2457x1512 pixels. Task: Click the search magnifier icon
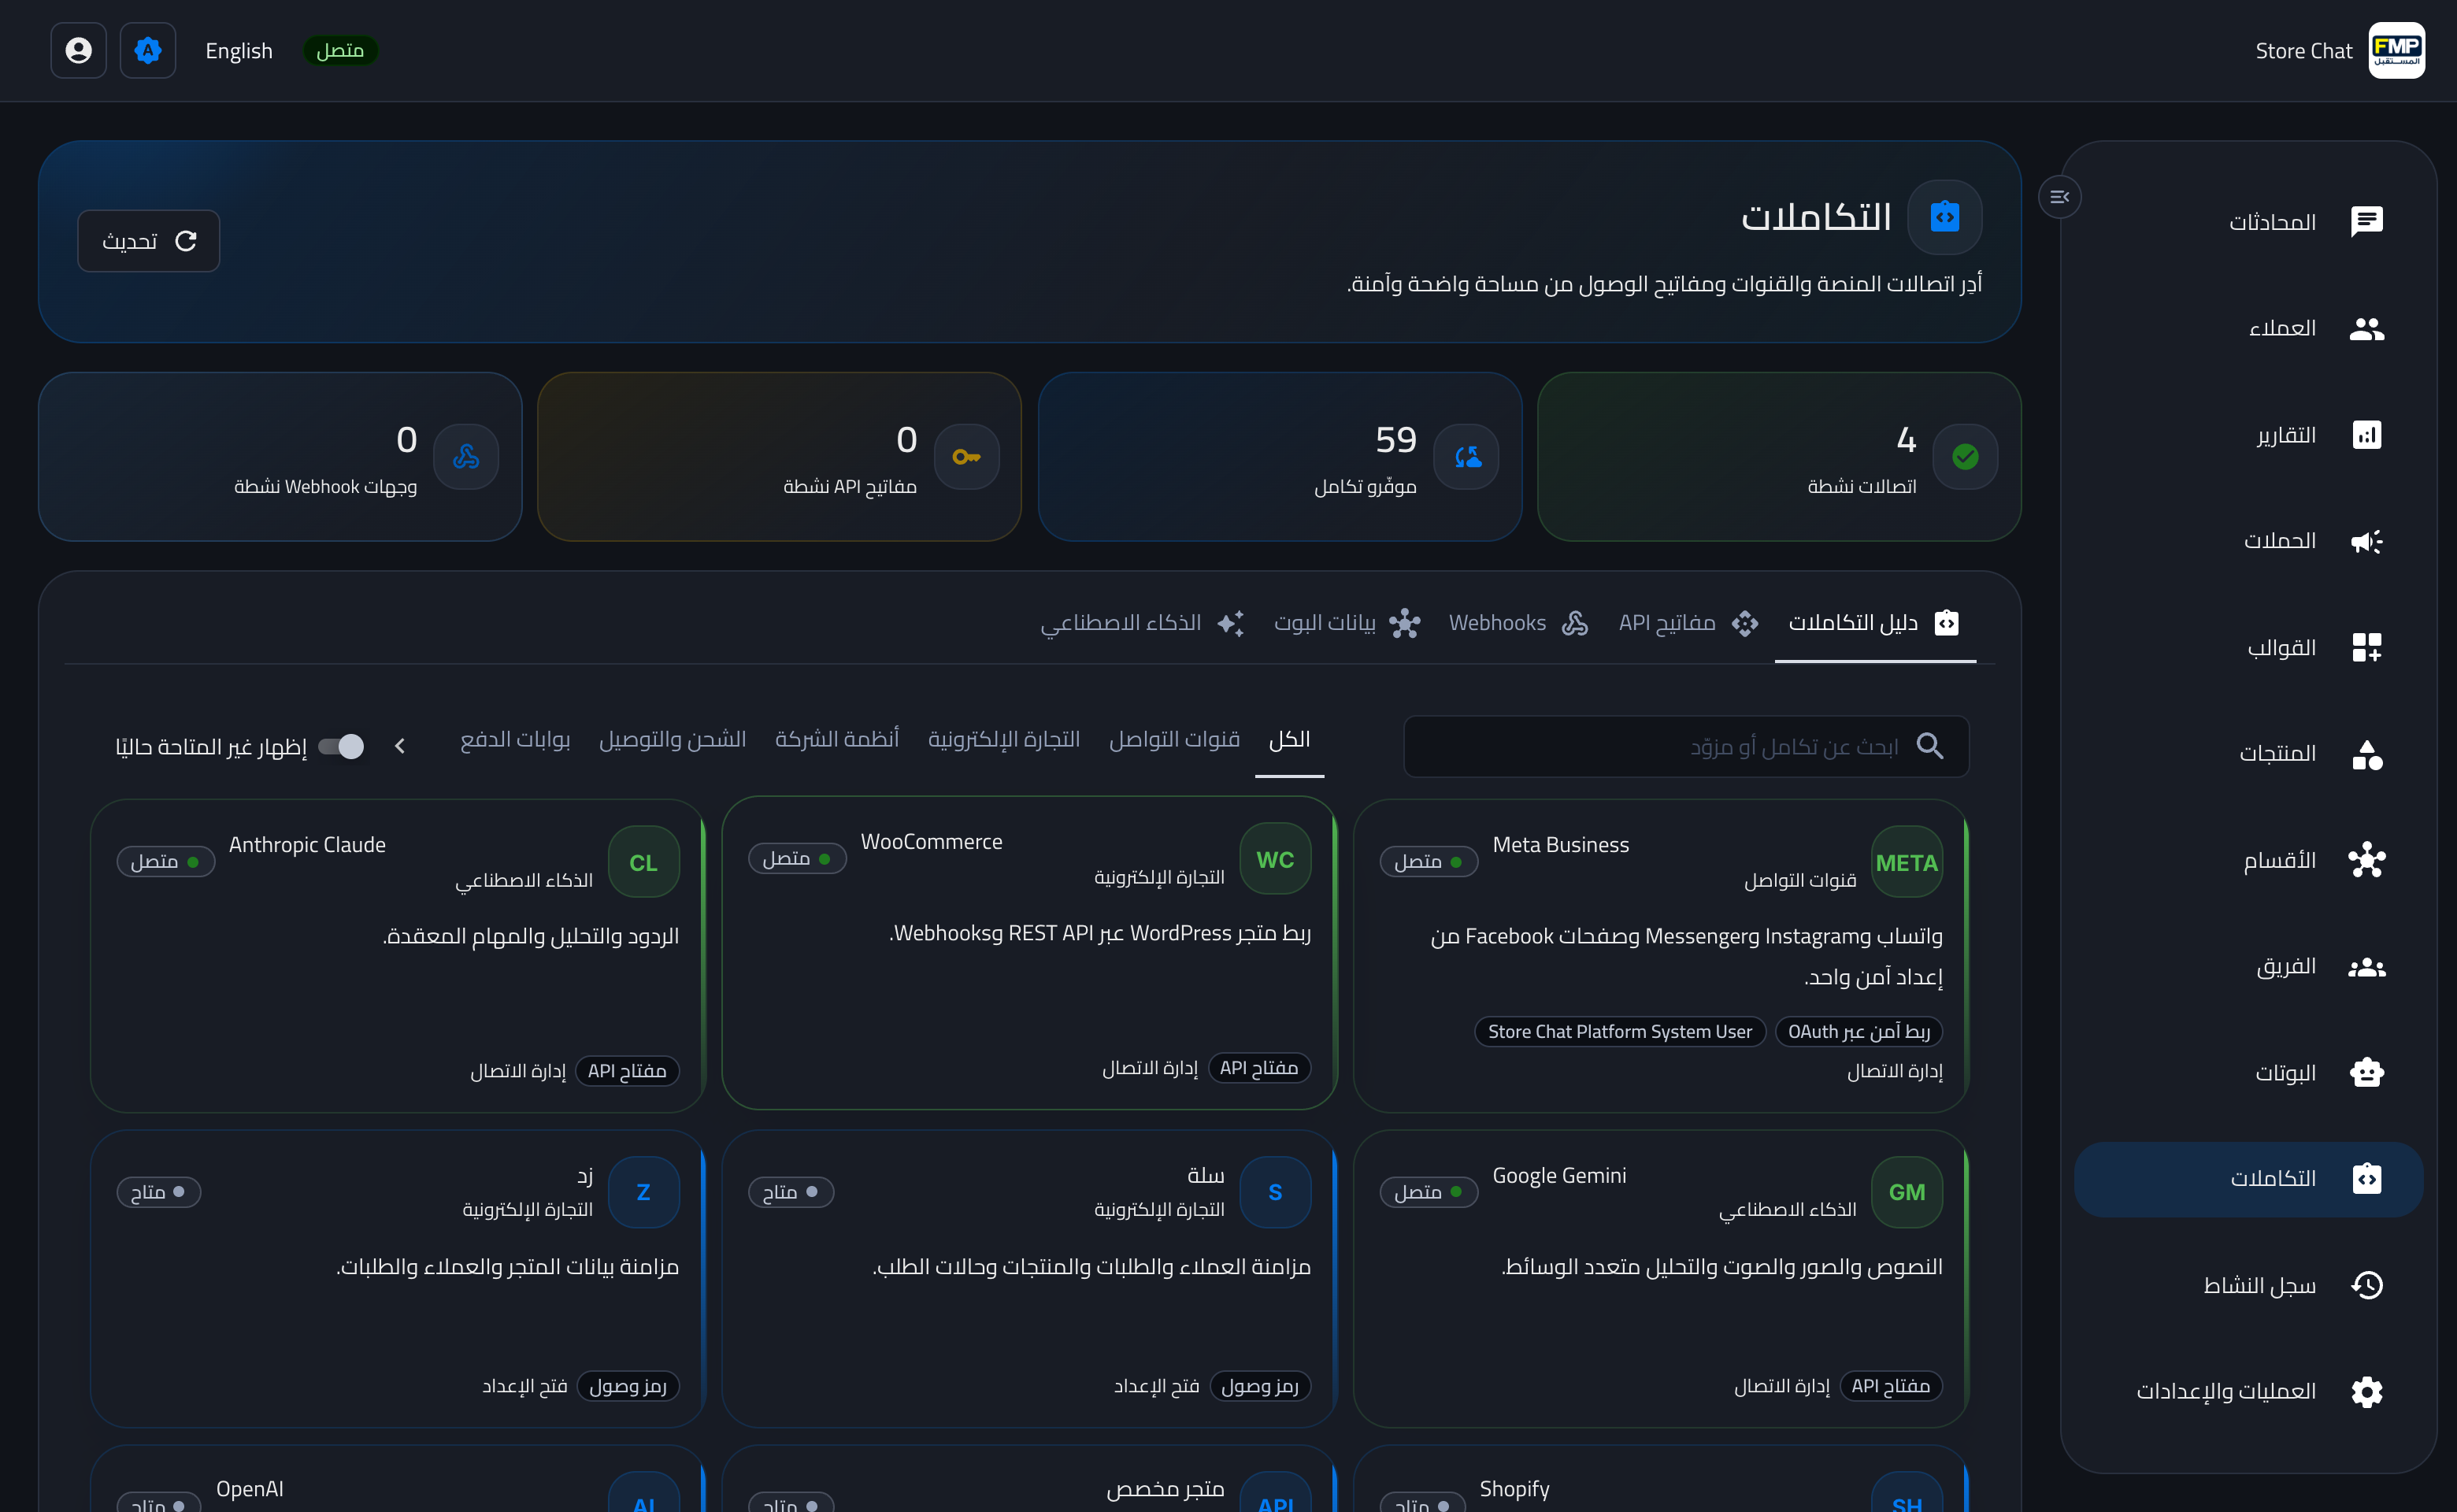(x=1930, y=746)
